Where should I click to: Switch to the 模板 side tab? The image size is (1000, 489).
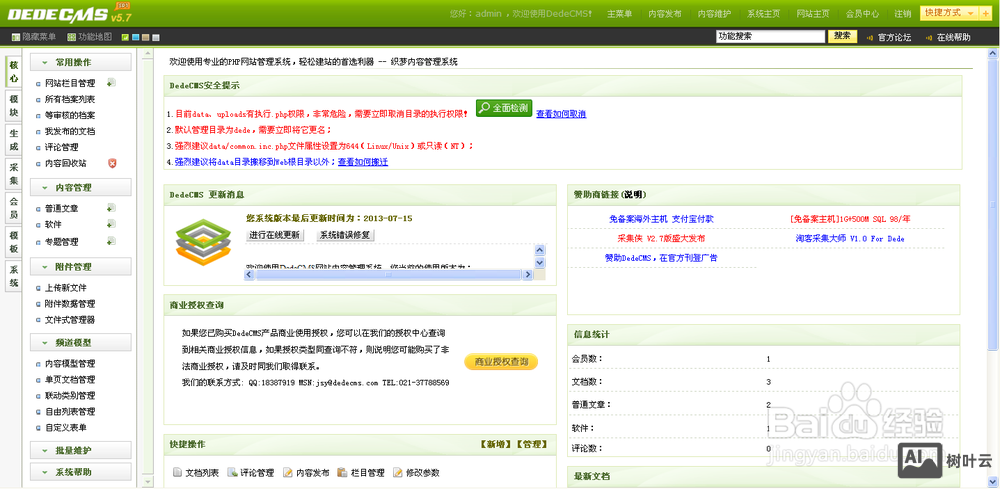click(x=13, y=242)
